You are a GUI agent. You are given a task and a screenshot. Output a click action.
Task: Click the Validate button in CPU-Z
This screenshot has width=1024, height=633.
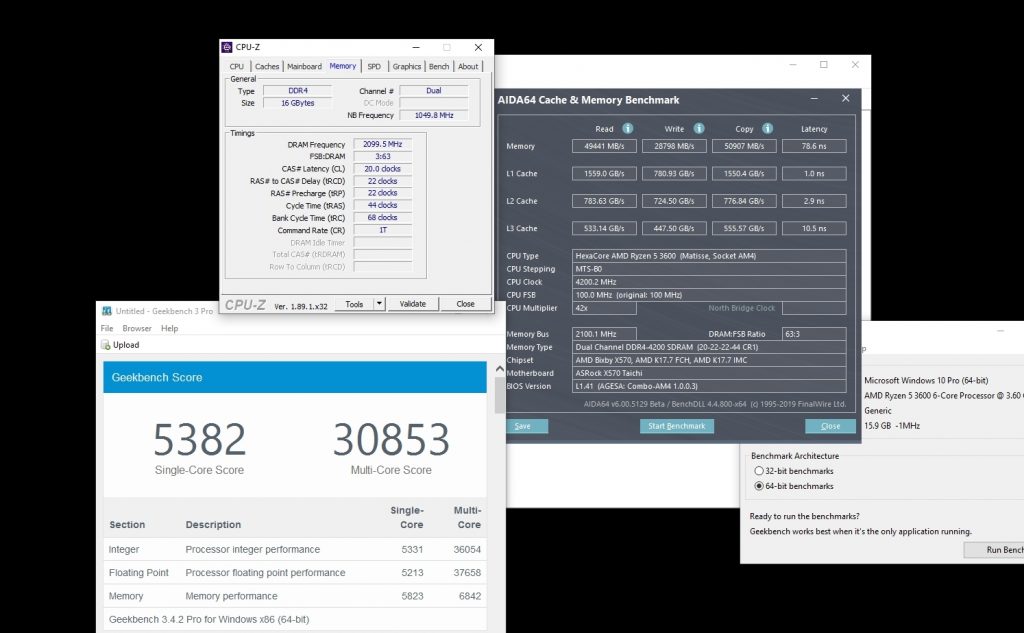pos(413,304)
